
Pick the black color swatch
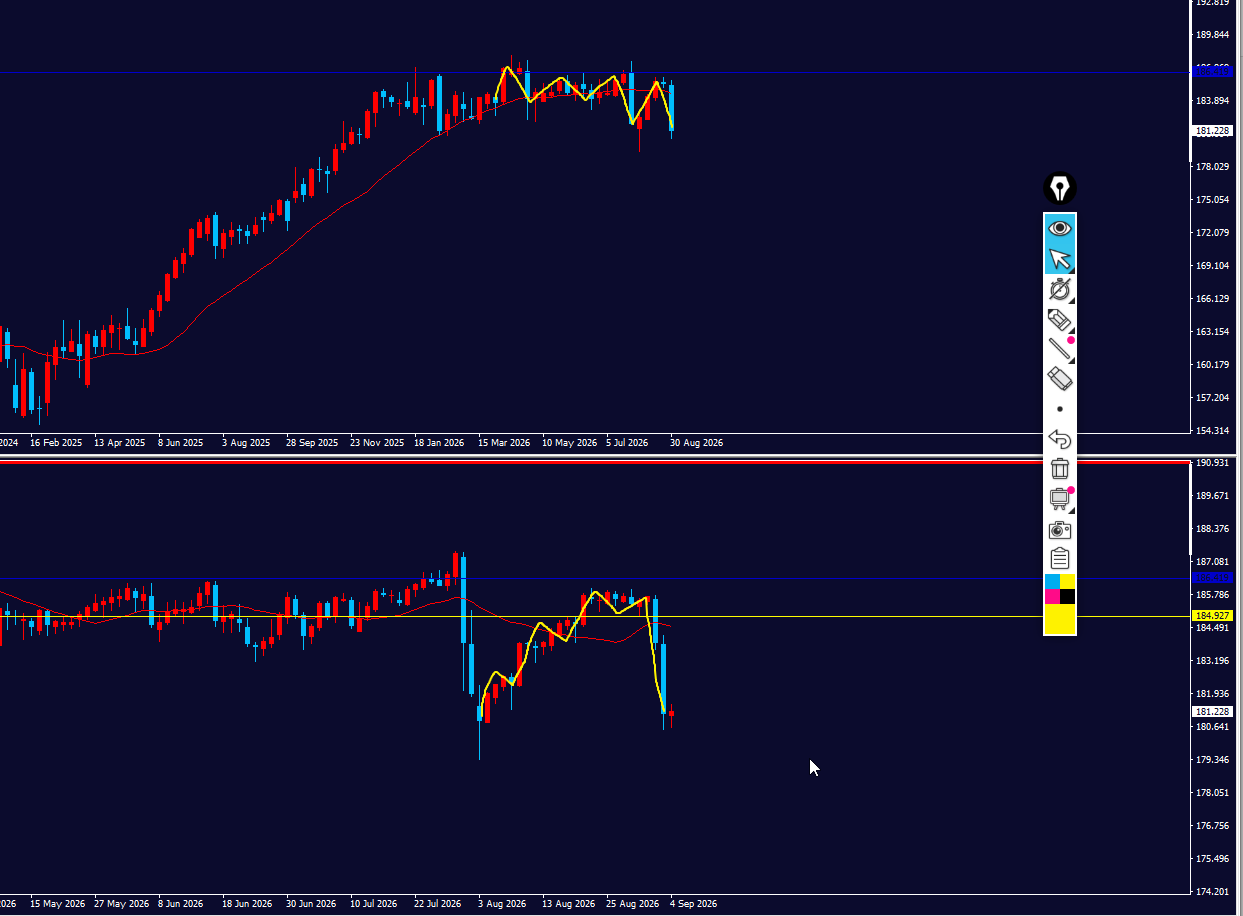click(x=1067, y=597)
